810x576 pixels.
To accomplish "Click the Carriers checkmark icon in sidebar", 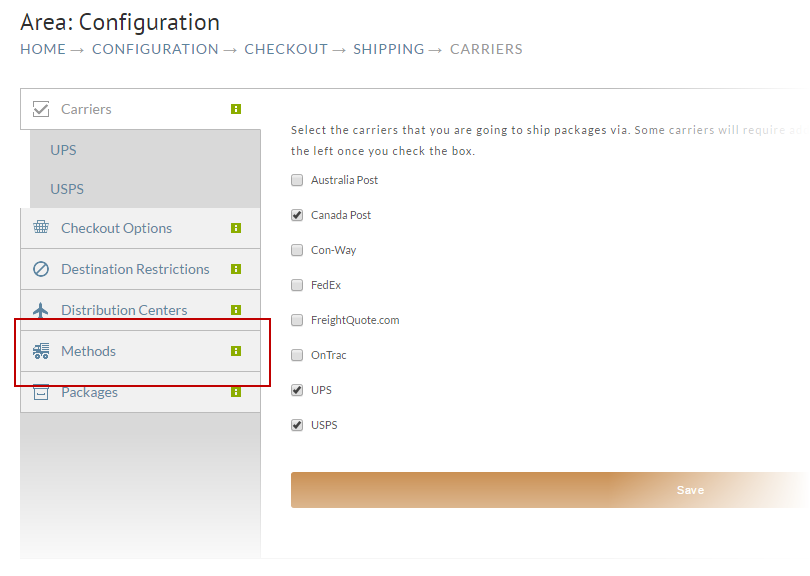I will [41, 109].
